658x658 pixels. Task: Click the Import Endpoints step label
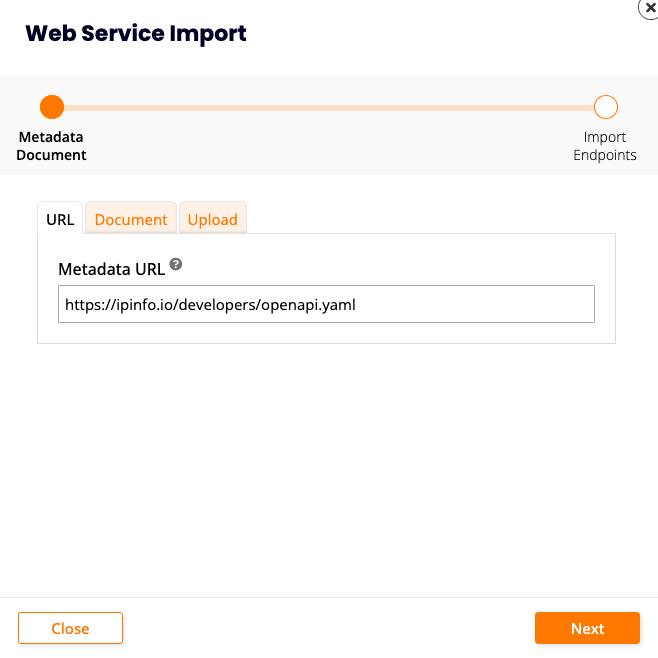click(605, 146)
